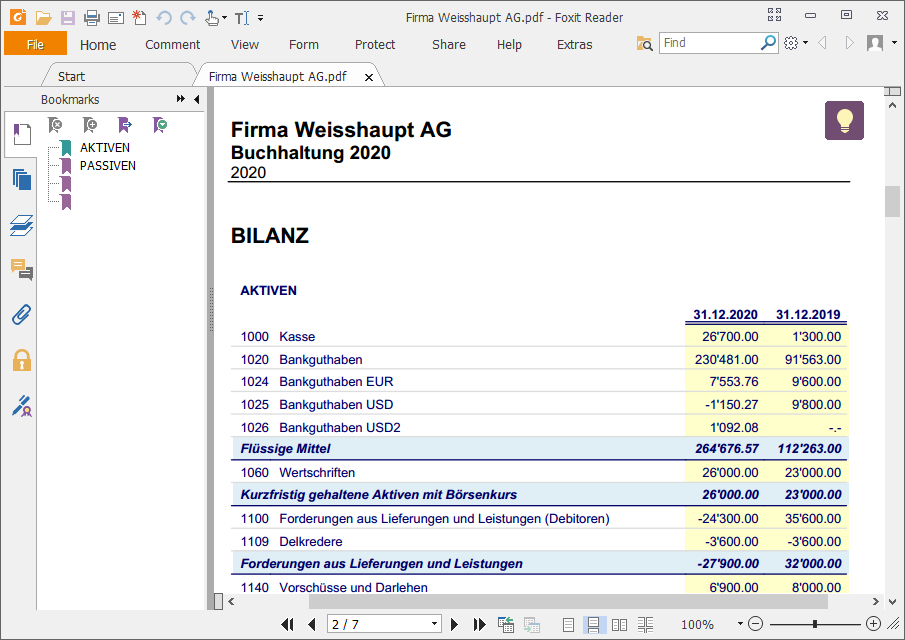
Task: Go to the last page
Action: (479, 624)
